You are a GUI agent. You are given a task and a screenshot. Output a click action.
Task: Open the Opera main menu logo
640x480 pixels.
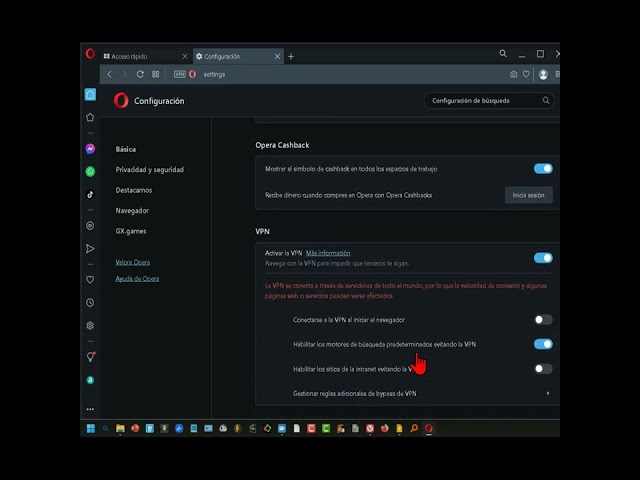tap(90, 54)
